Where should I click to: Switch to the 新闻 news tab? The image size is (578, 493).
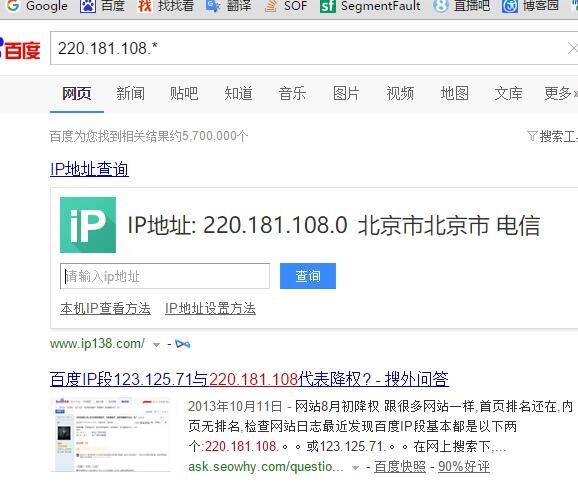point(130,93)
